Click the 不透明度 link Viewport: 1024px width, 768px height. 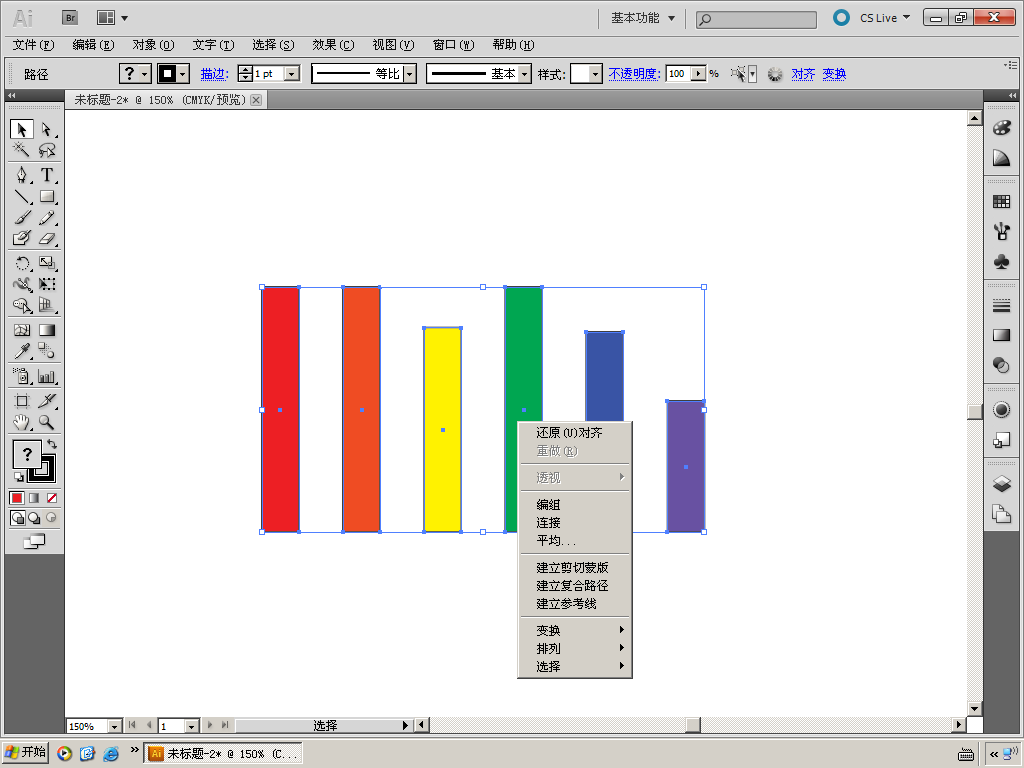635,74
